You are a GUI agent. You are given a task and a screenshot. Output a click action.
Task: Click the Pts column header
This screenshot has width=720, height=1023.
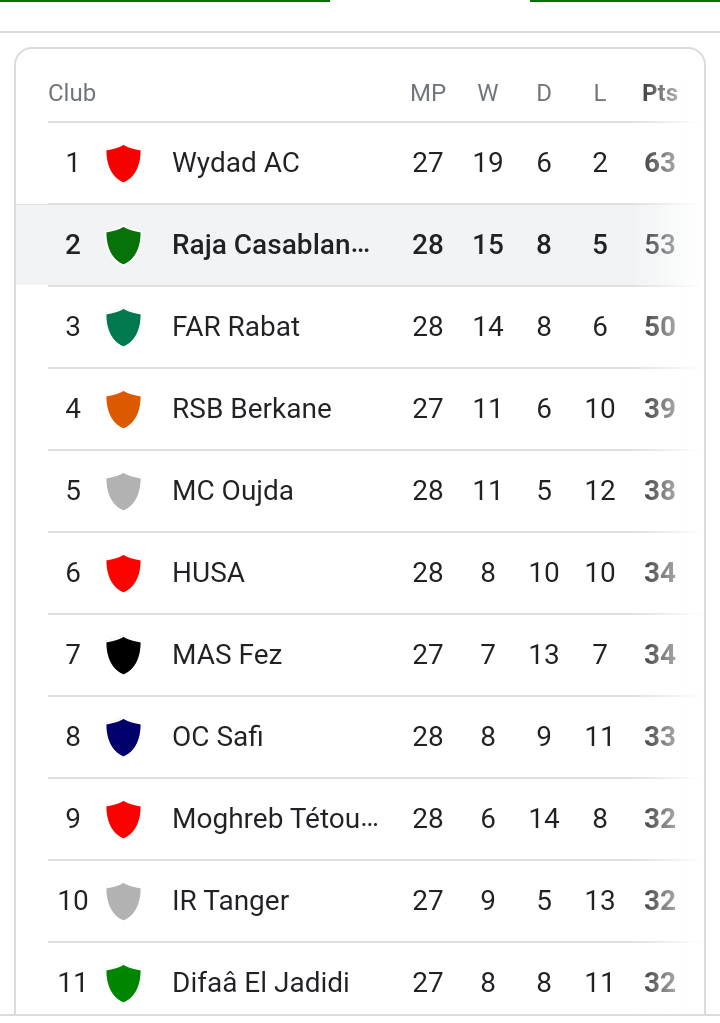pos(659,93)
